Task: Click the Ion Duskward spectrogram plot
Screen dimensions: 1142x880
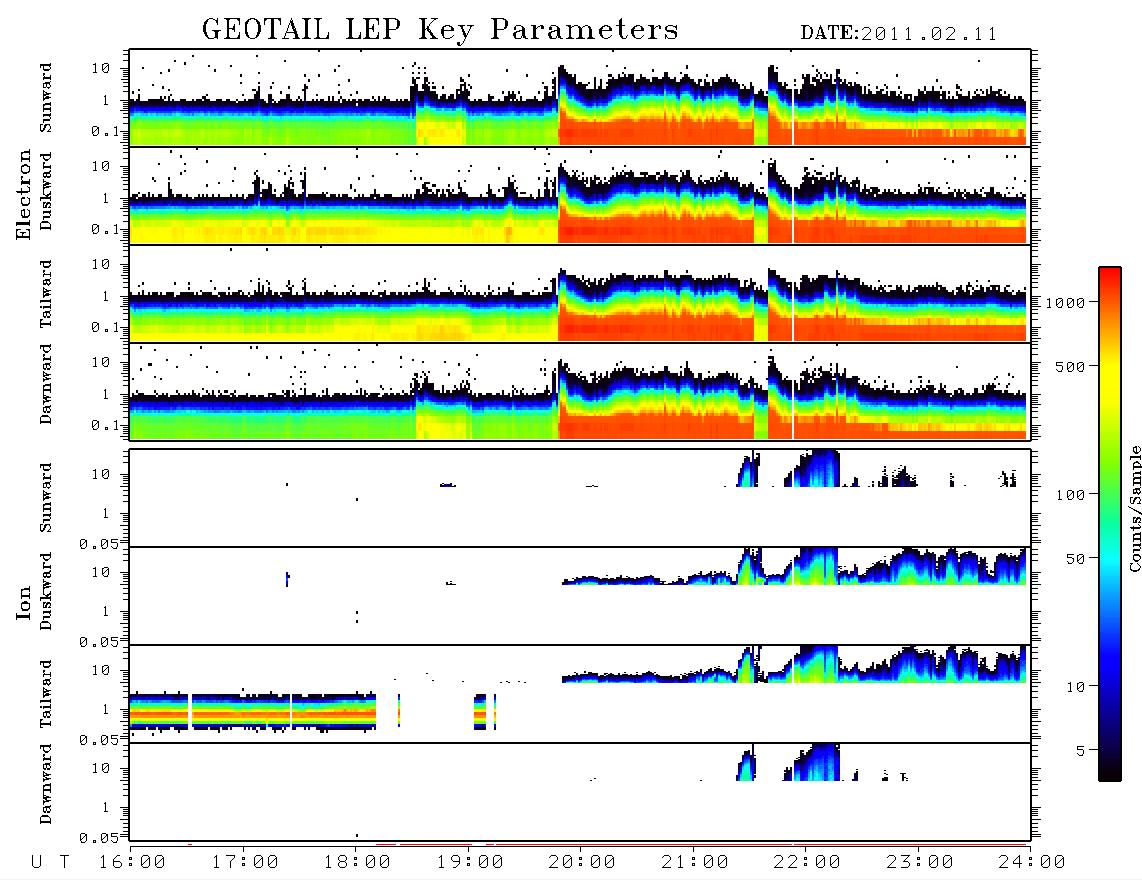Action: 580,596
